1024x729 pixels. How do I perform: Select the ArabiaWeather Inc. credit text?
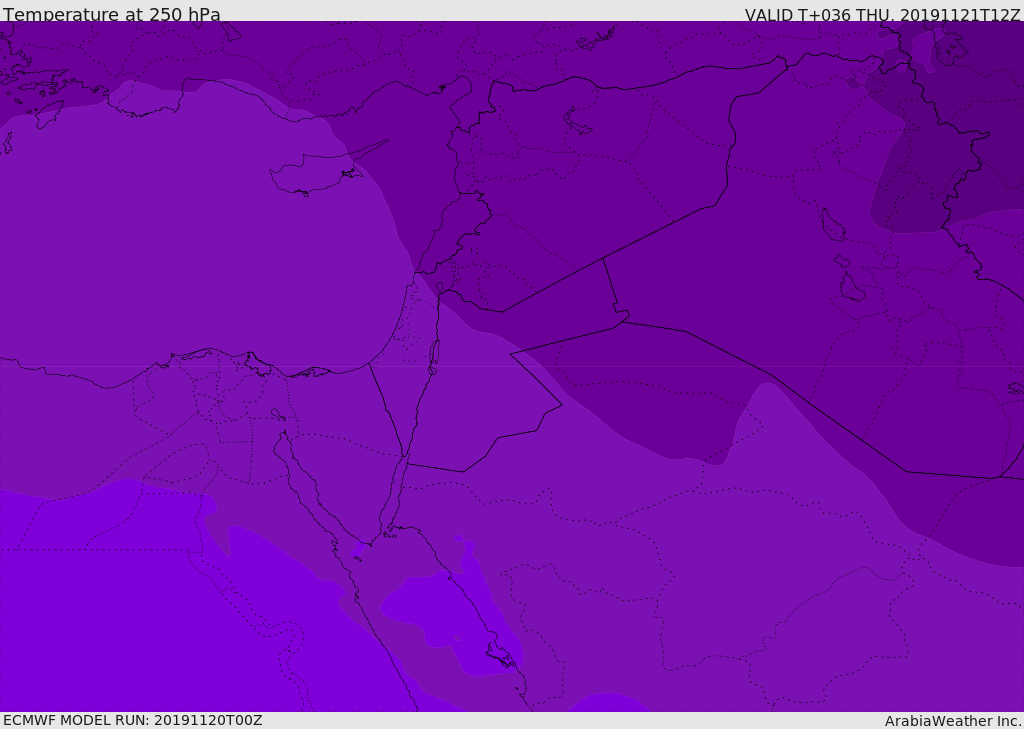point(953,721)
